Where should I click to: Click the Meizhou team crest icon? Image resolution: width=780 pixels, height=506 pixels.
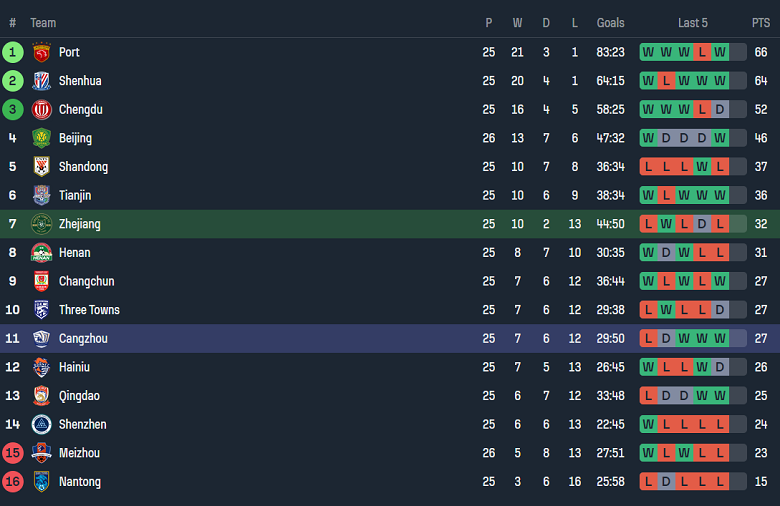click(x=41, y=453)
